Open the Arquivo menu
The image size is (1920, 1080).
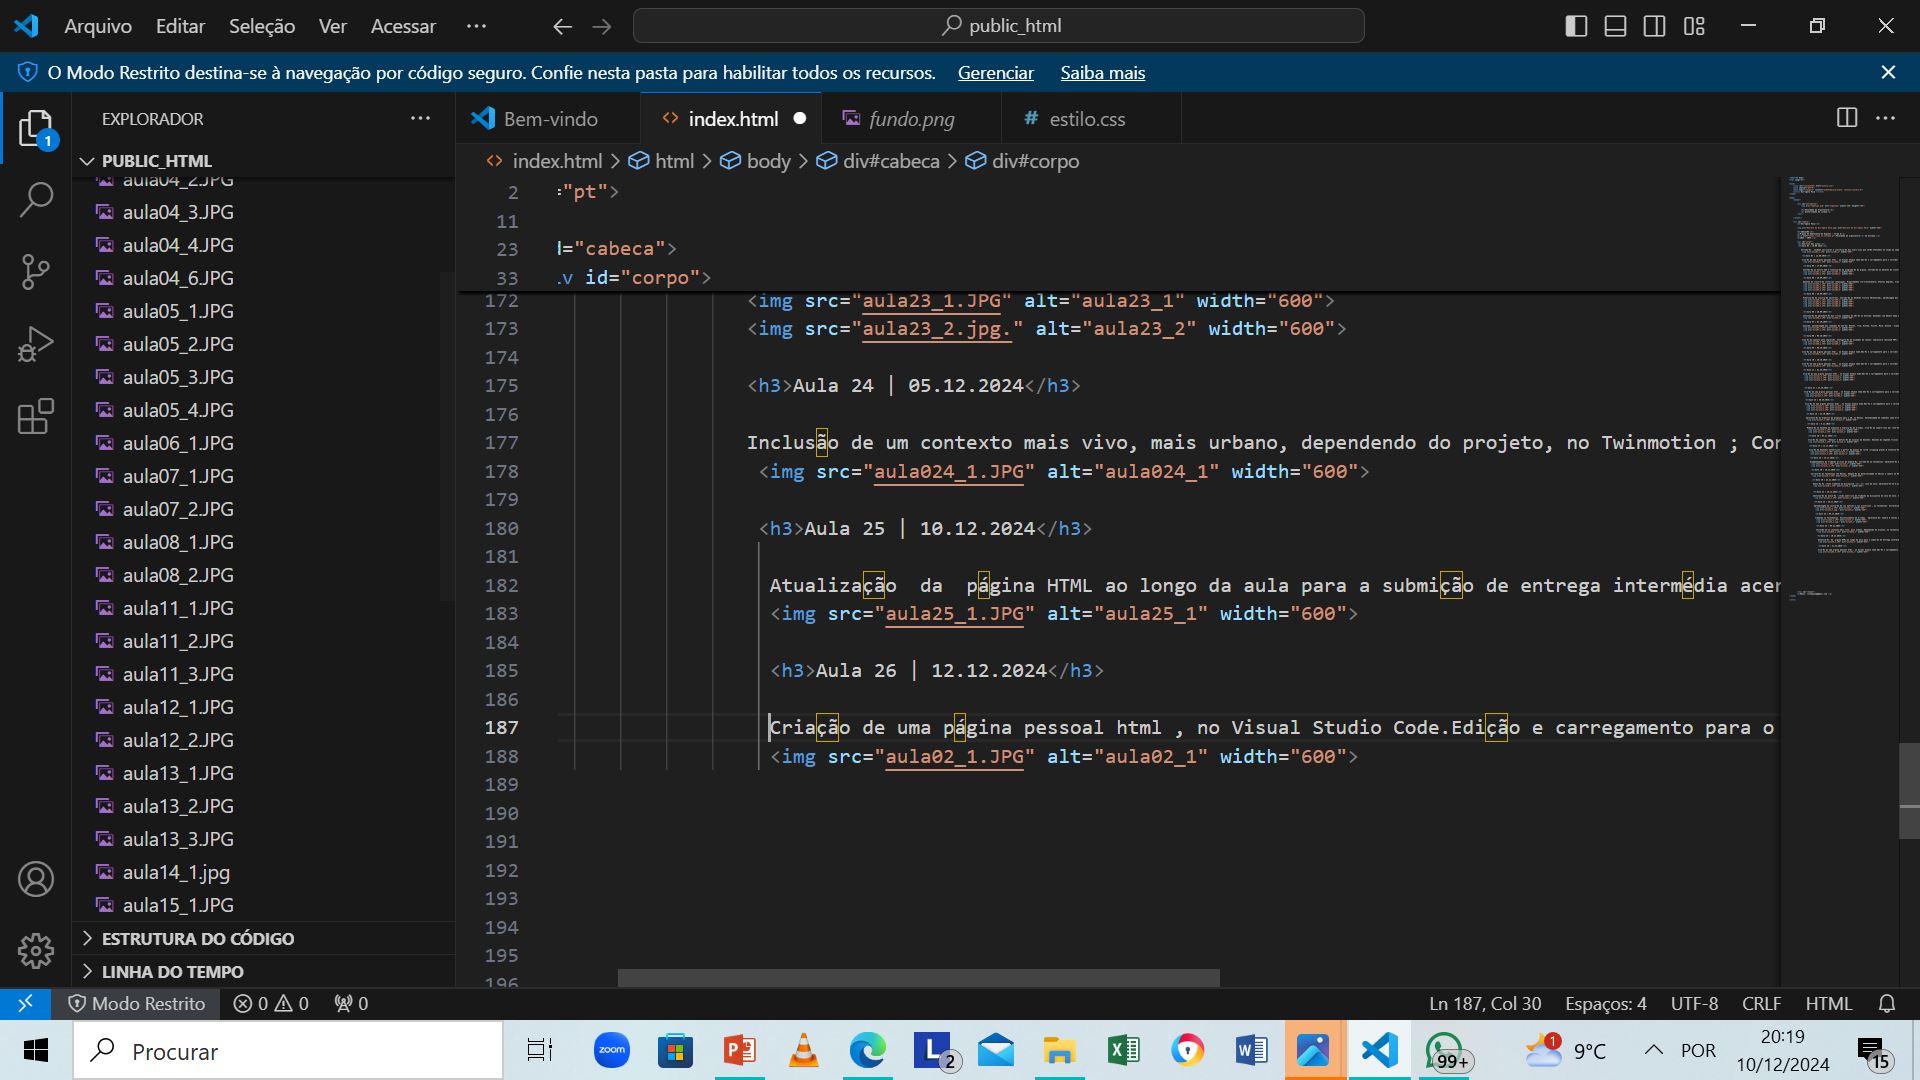(x=97, y=26)
